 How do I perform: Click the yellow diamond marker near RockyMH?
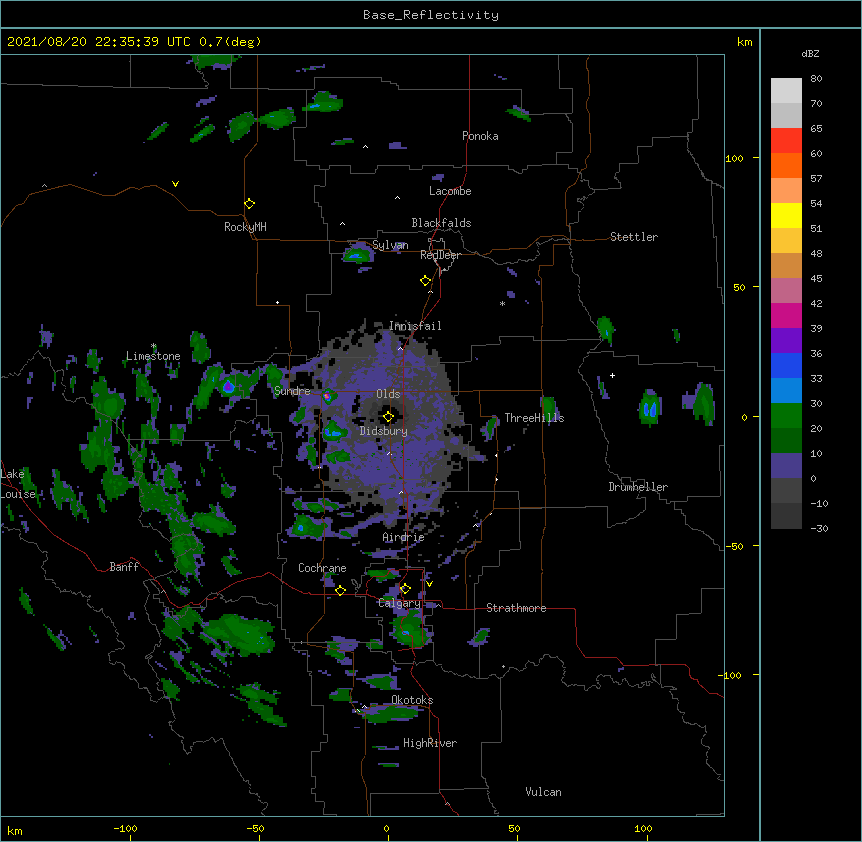(250, 204)
